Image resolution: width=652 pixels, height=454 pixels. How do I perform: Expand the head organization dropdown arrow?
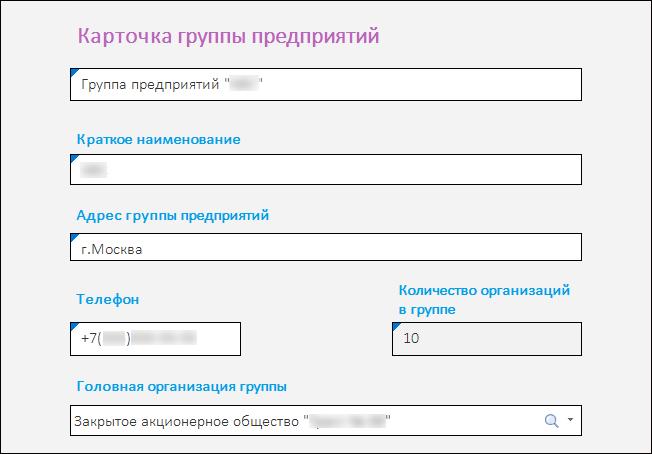tap(570, 421)
